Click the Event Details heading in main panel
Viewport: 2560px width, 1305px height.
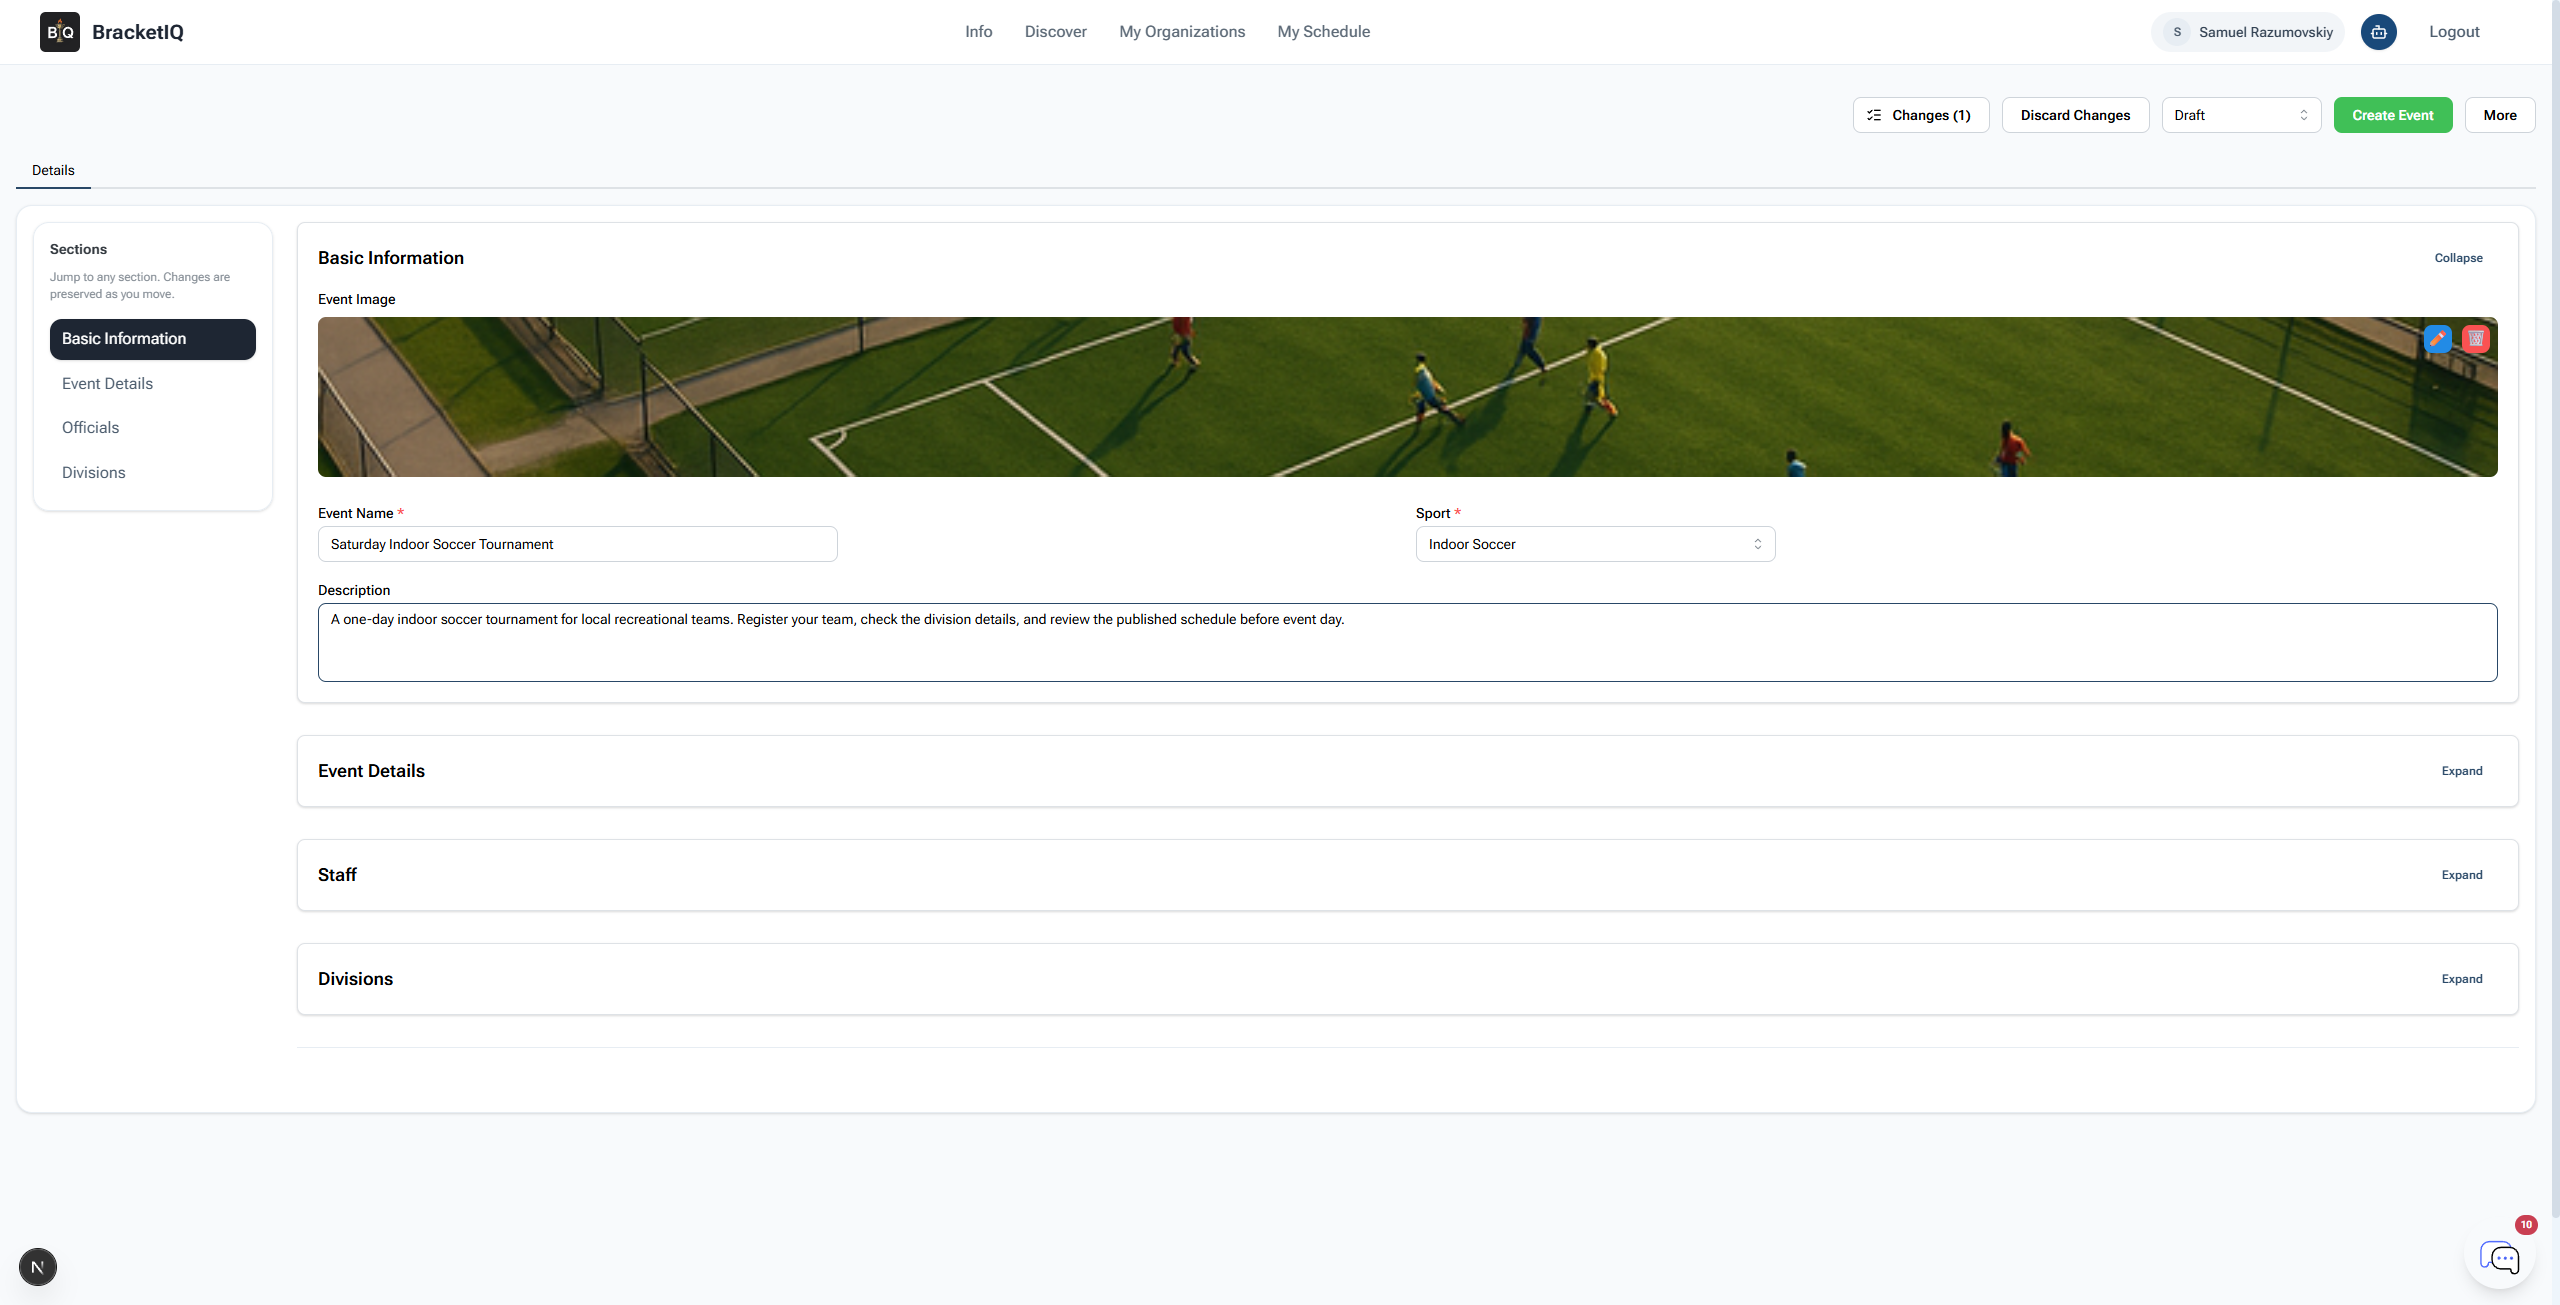click(x=371, y=771)
